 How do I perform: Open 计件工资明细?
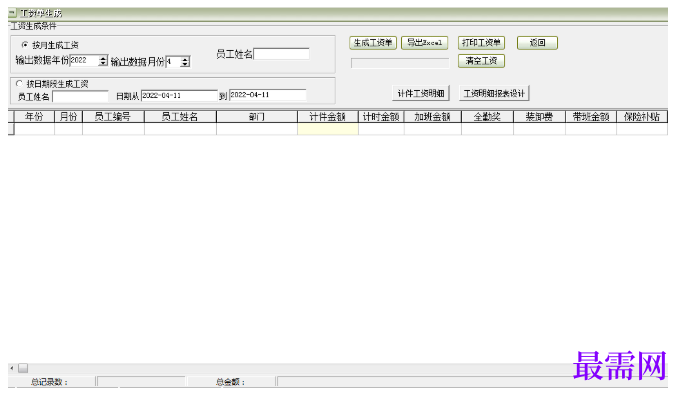[421, 93]
